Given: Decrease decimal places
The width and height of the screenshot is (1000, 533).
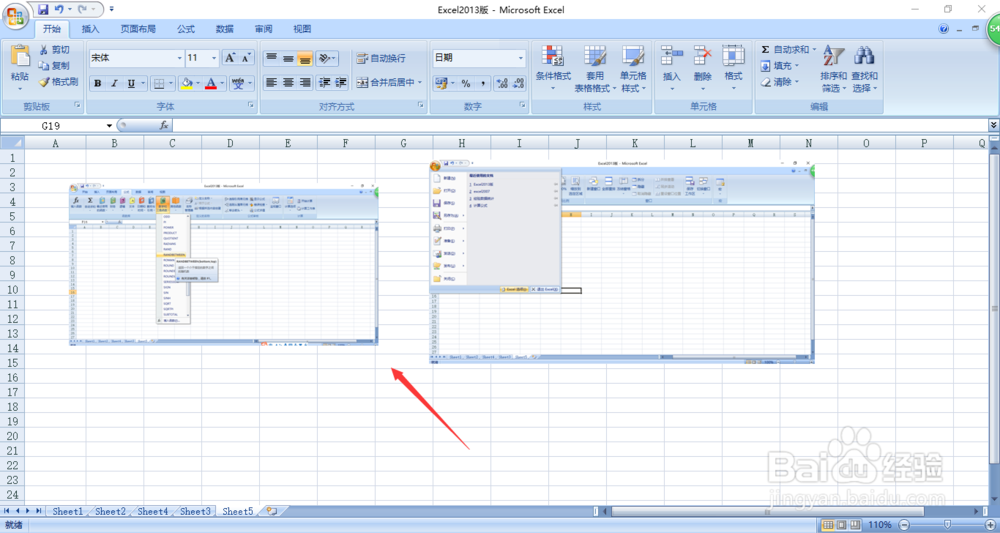Looking at the screenshot, I should coord(518,84).
